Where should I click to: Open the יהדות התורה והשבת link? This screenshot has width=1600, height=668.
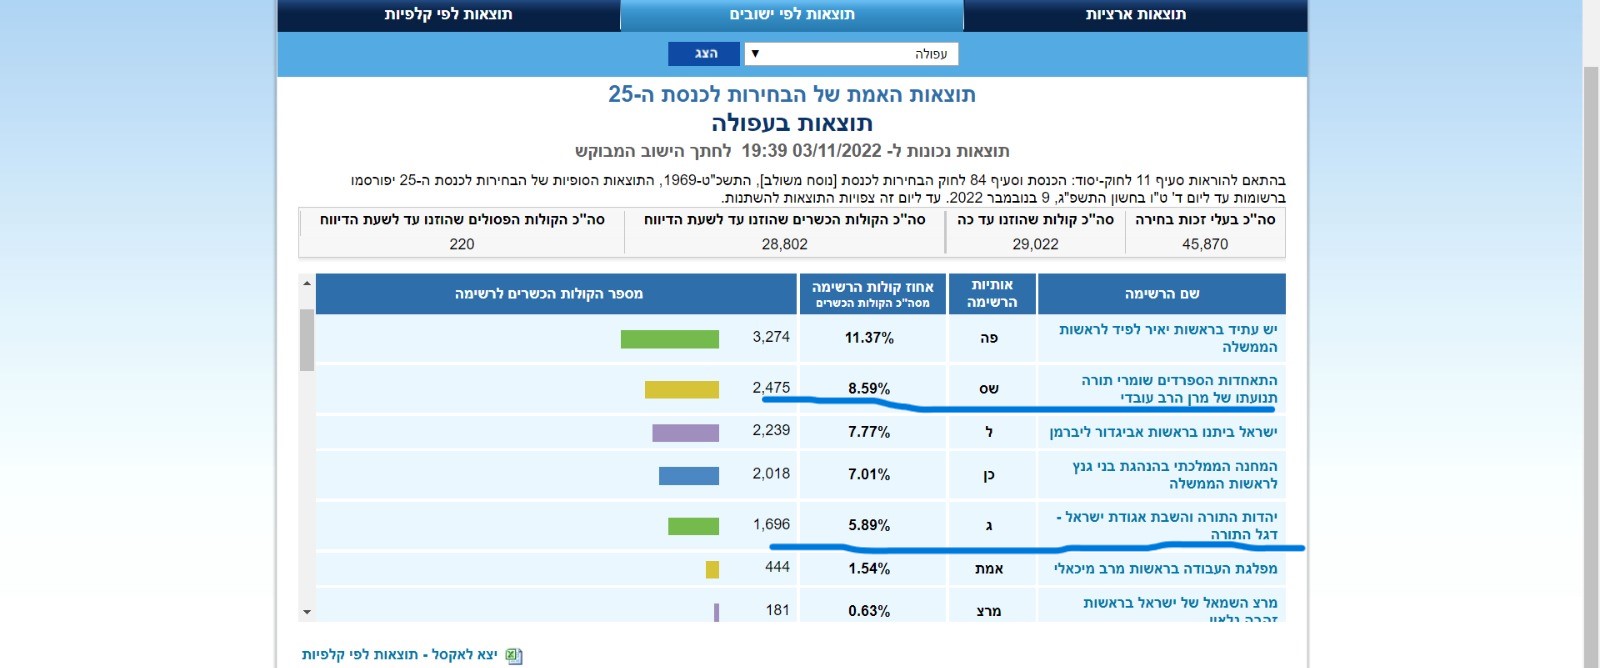1167,526
